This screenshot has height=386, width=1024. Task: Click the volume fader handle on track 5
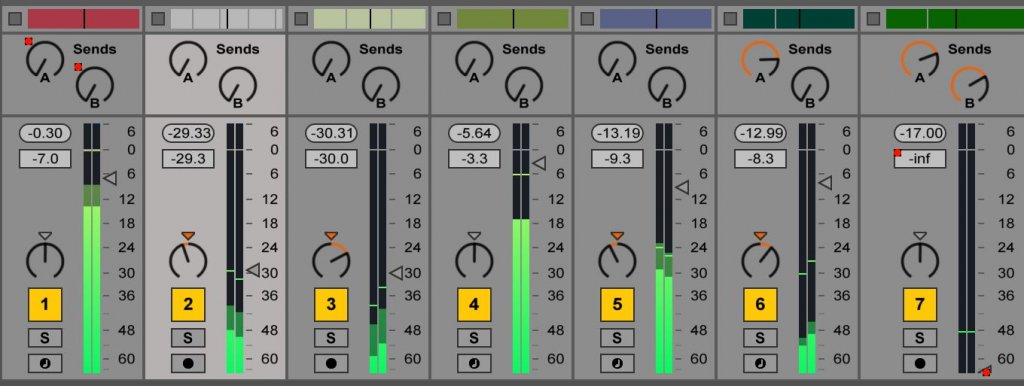pyautogui.click(x=682, y=187)
